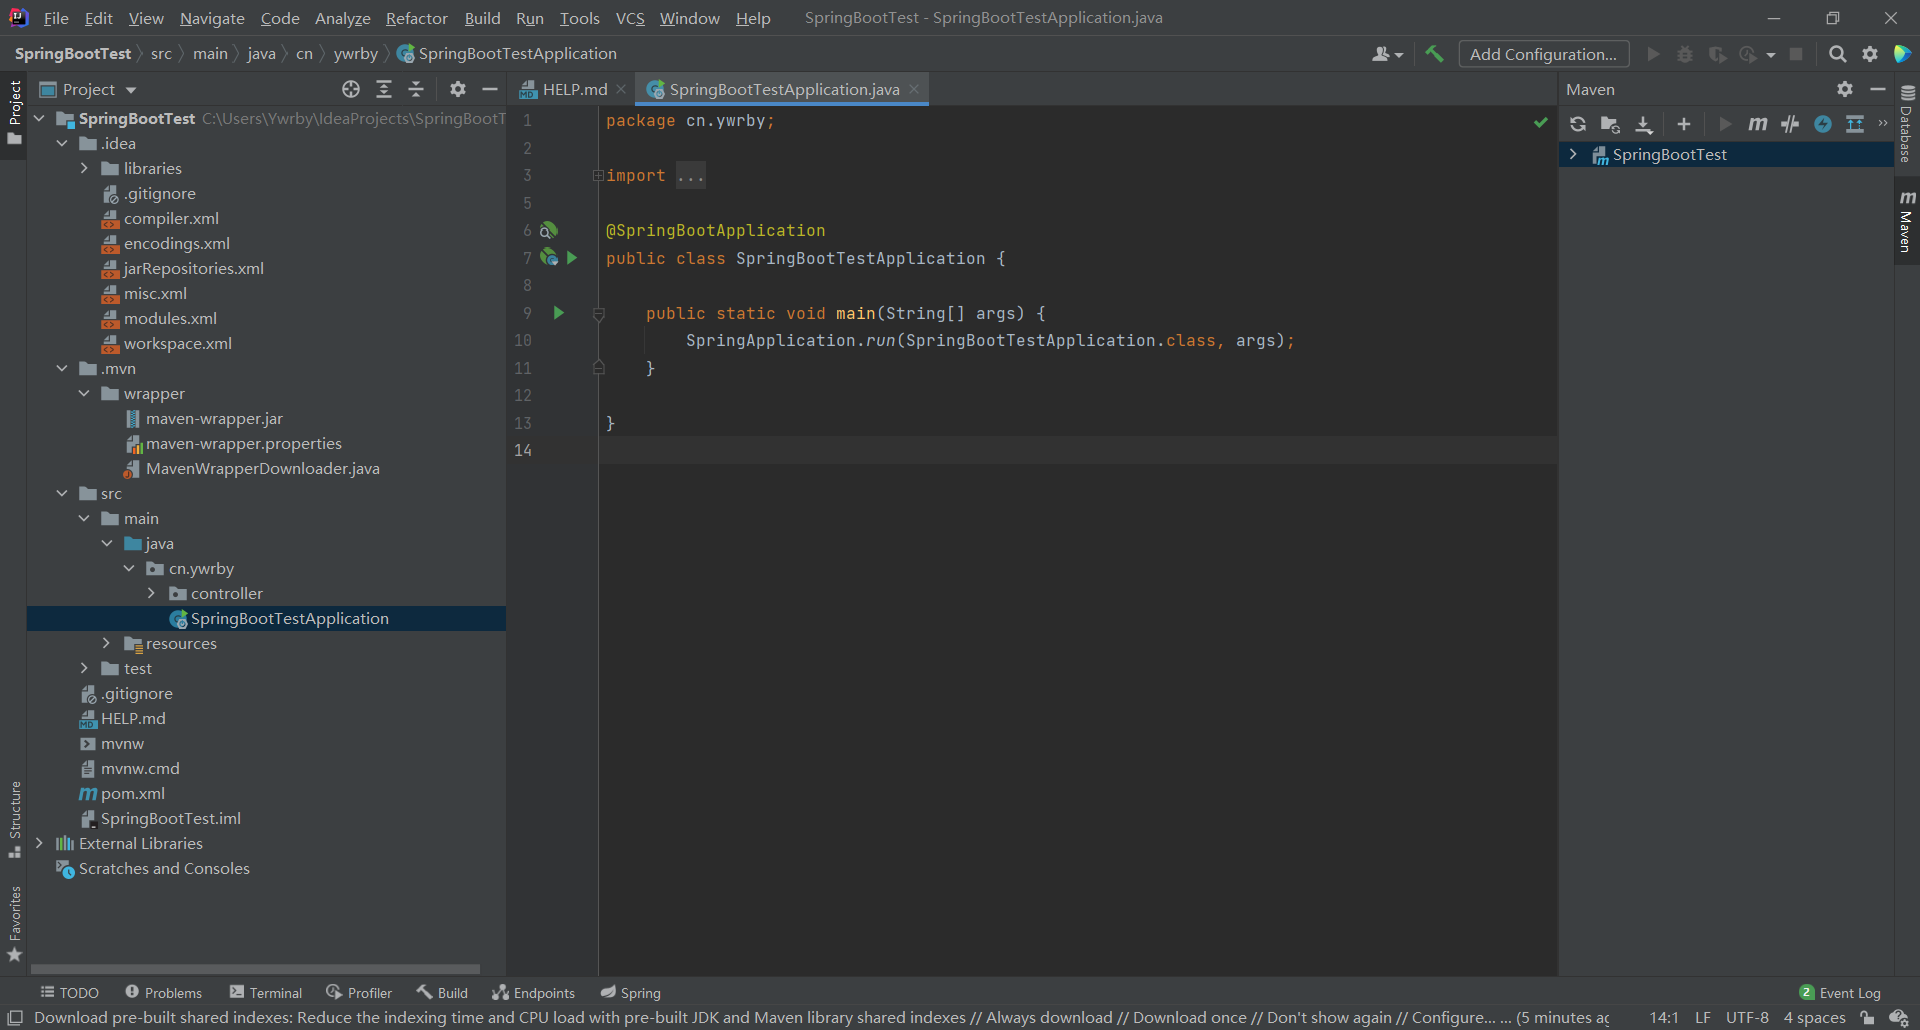Viewport: 1920px width, 1030px height.
Task: Expand the controller package
Action: (x=151, y=593)
